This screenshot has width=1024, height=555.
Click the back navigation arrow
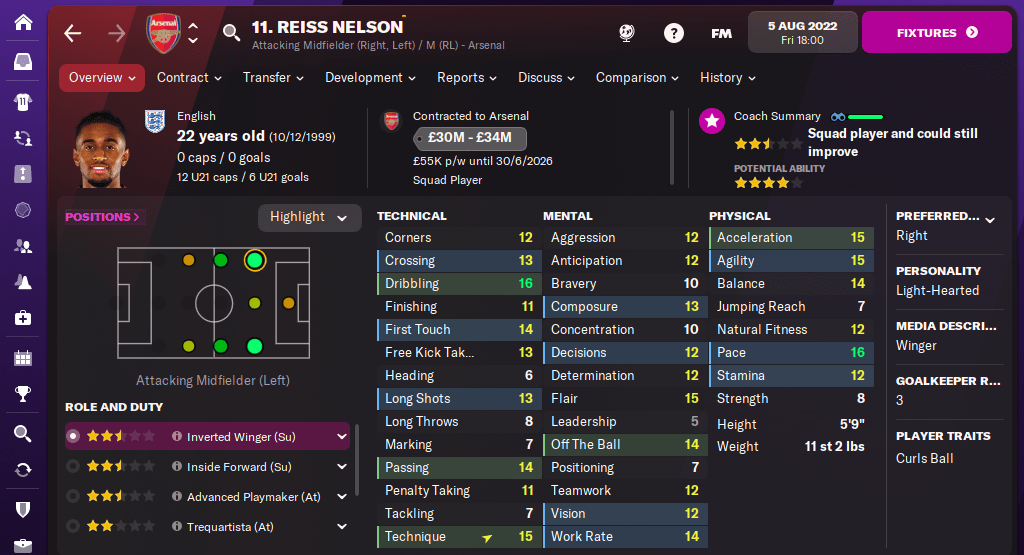coord(72,33)
